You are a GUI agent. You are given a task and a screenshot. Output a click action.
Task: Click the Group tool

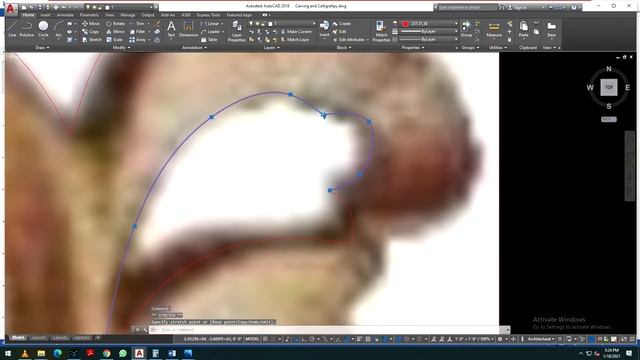tap(466, 29)
